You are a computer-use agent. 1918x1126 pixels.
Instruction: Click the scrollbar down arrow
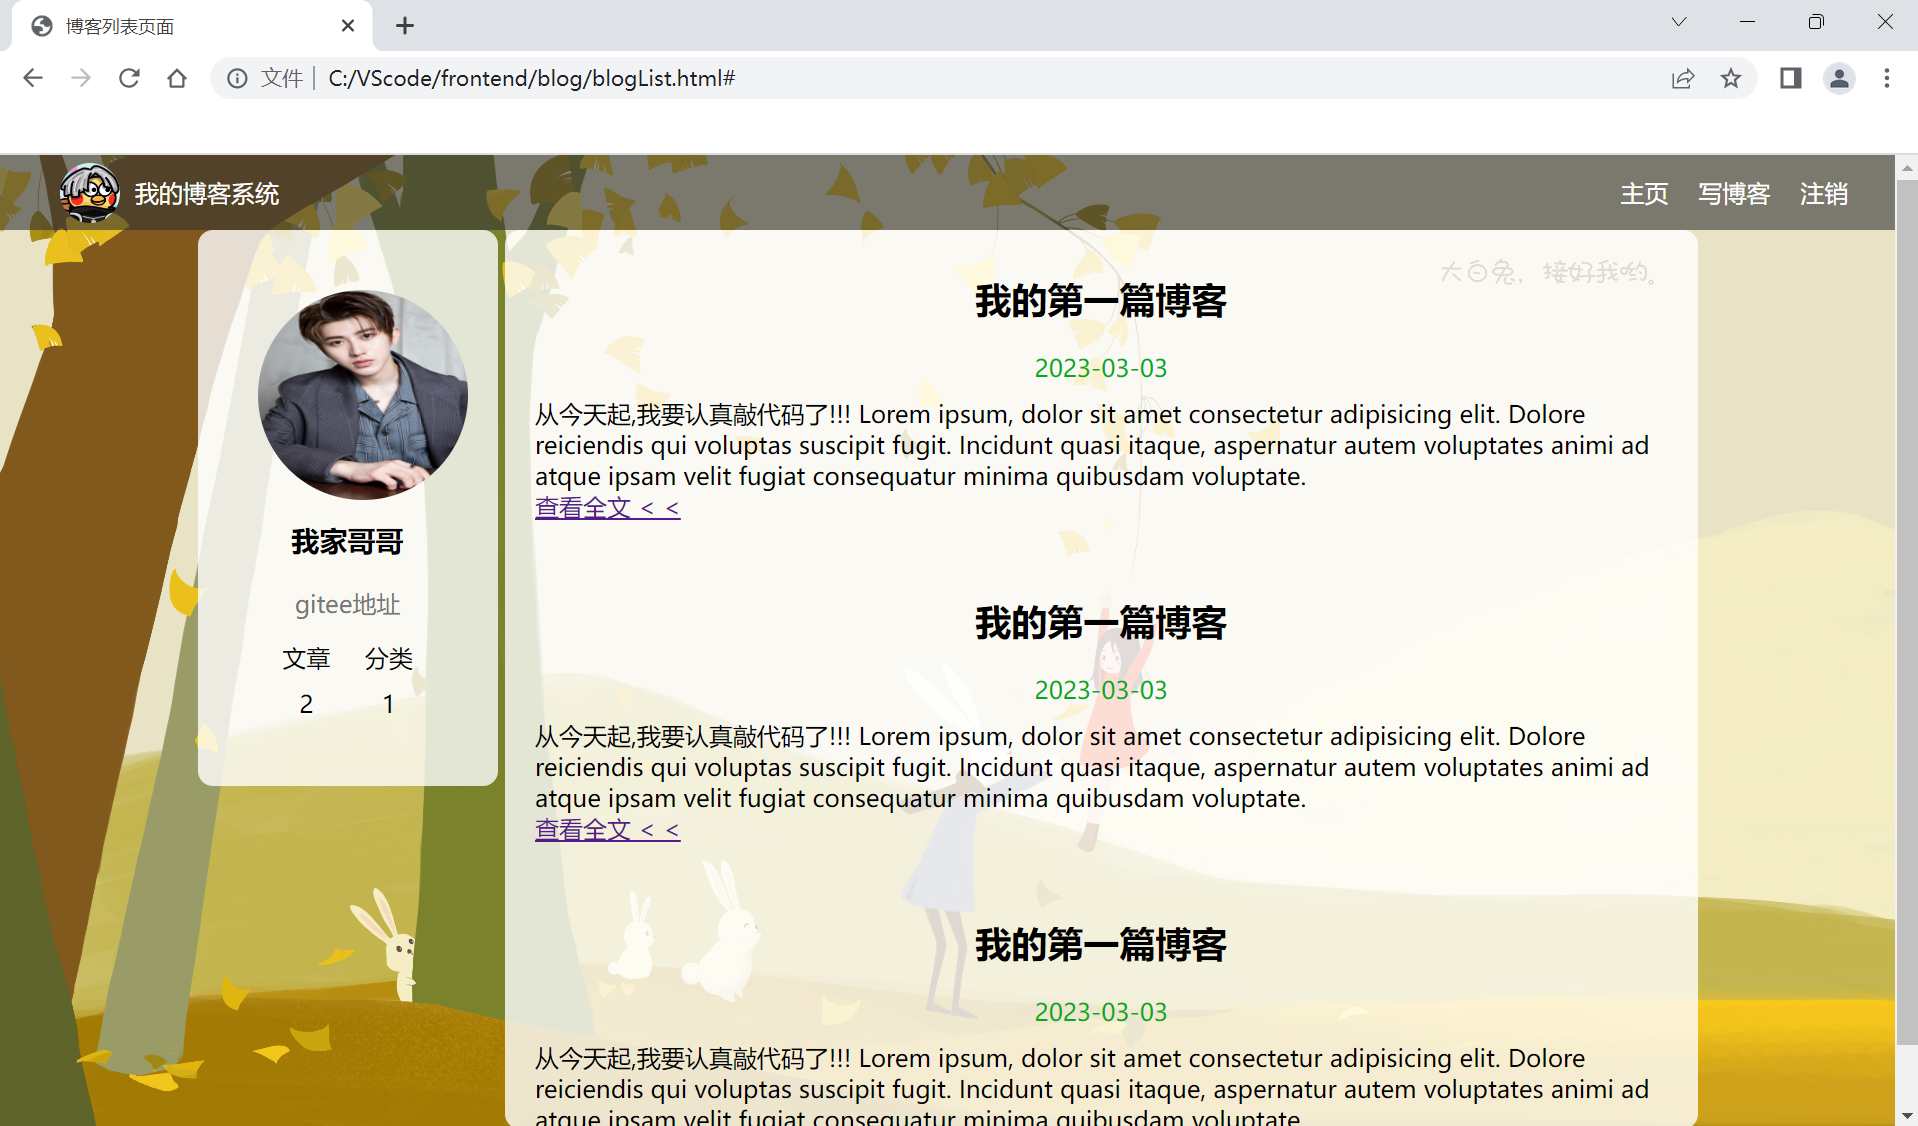pos(1907,1115)
